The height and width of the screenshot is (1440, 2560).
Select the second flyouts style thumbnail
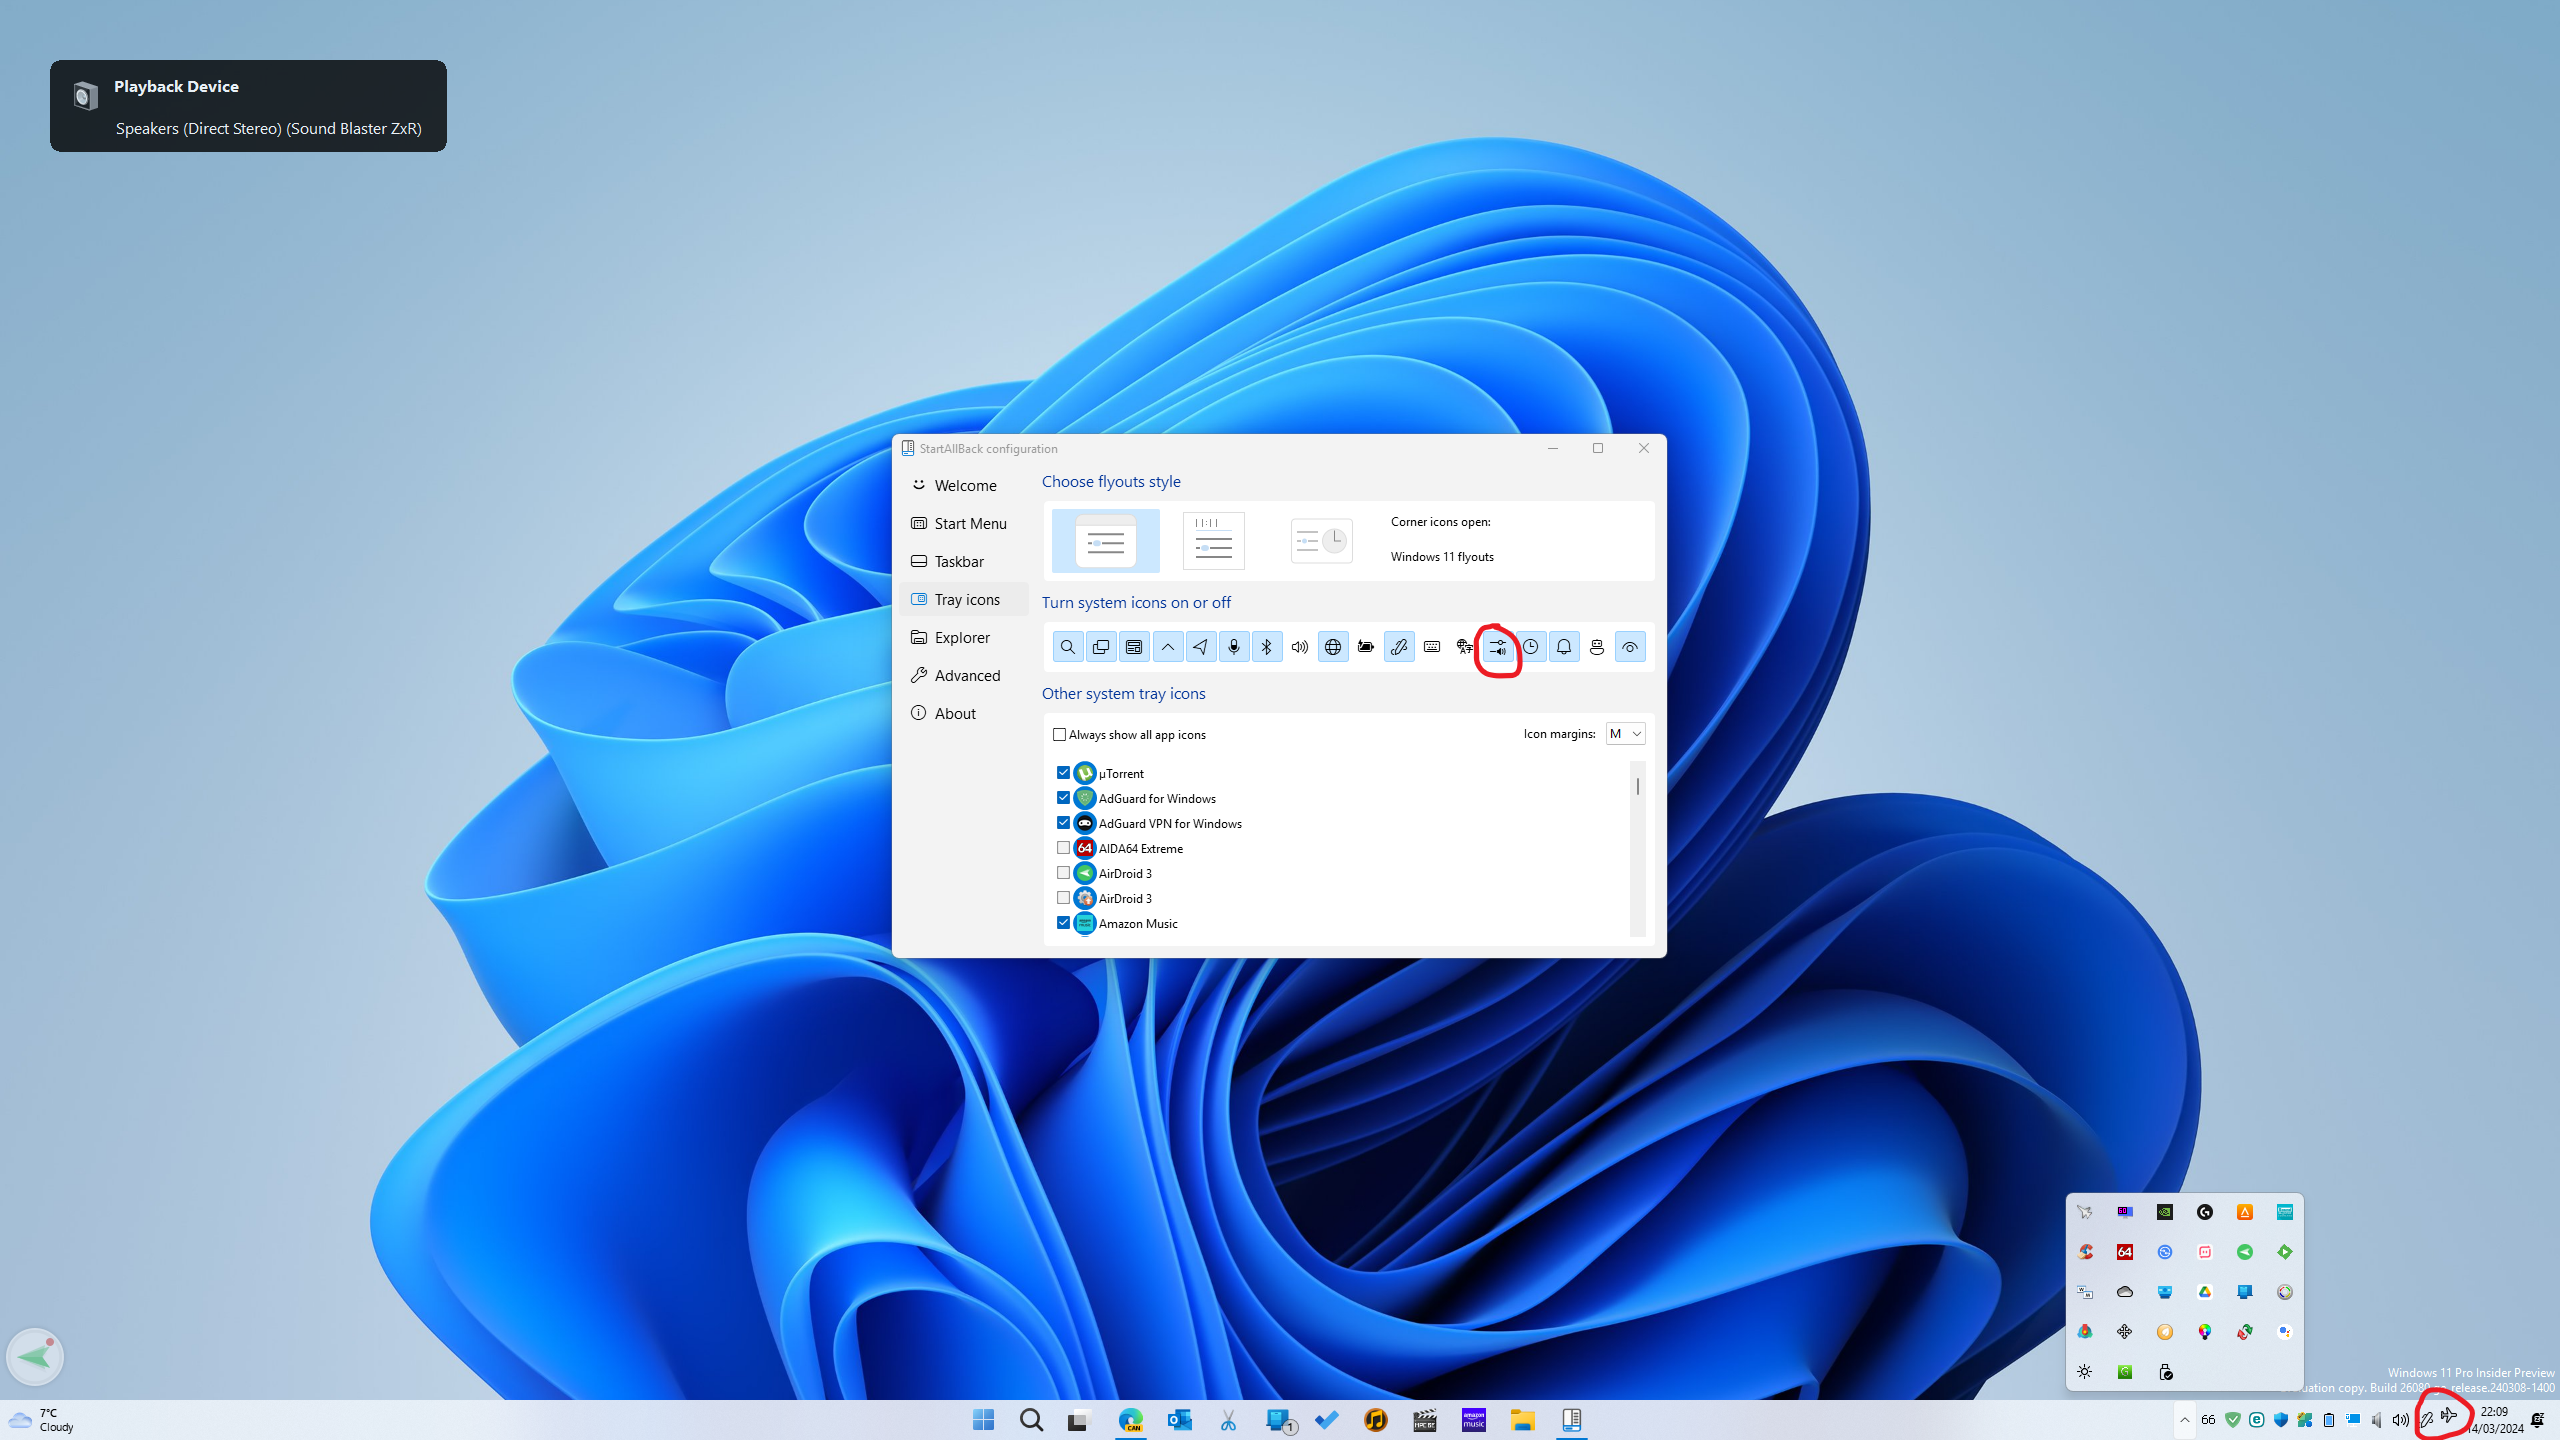[x=1213, y=541]
